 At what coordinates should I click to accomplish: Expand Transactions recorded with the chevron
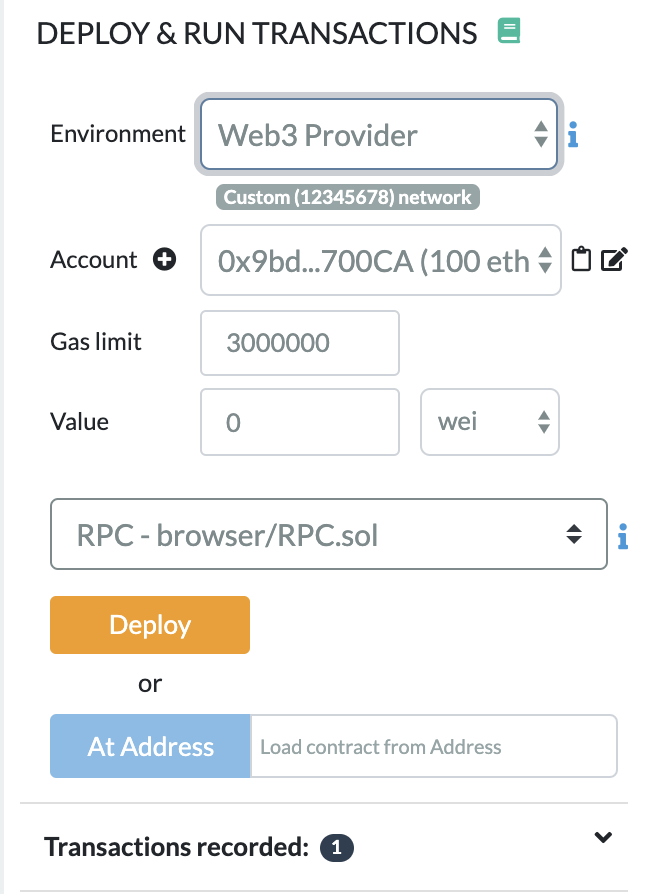(602, 838)
